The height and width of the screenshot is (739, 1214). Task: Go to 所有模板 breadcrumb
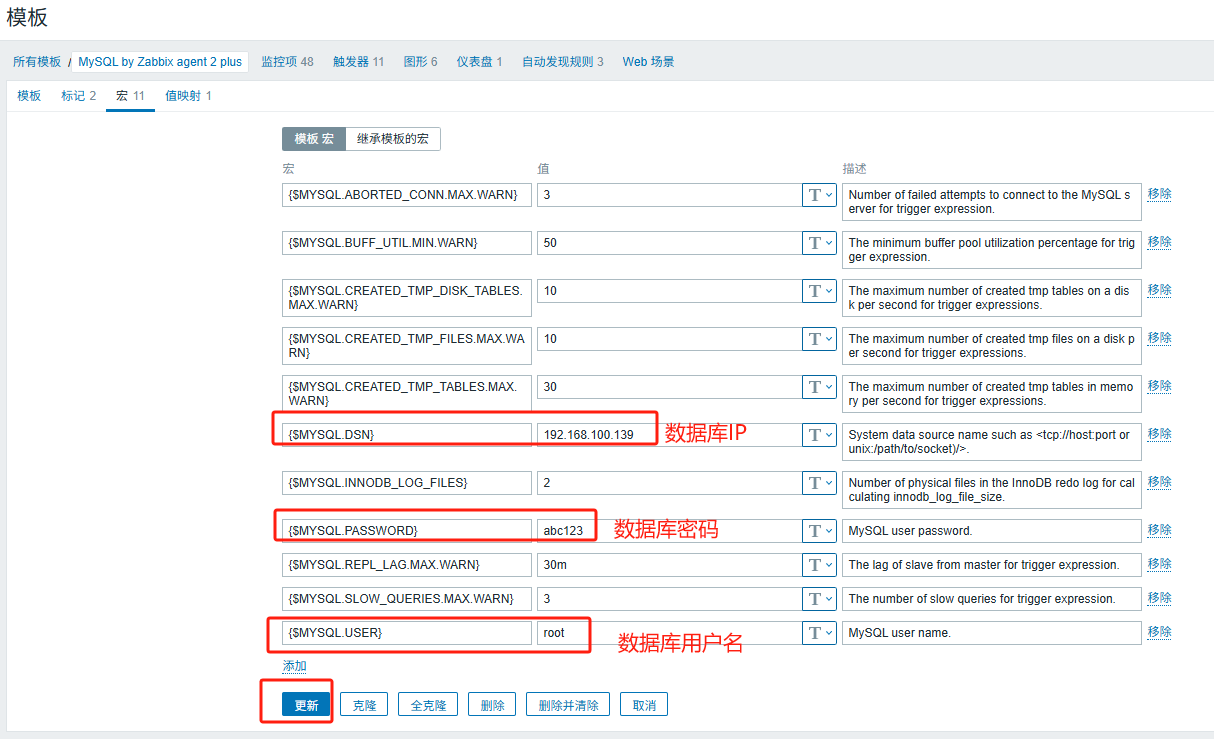pos(37,62)
